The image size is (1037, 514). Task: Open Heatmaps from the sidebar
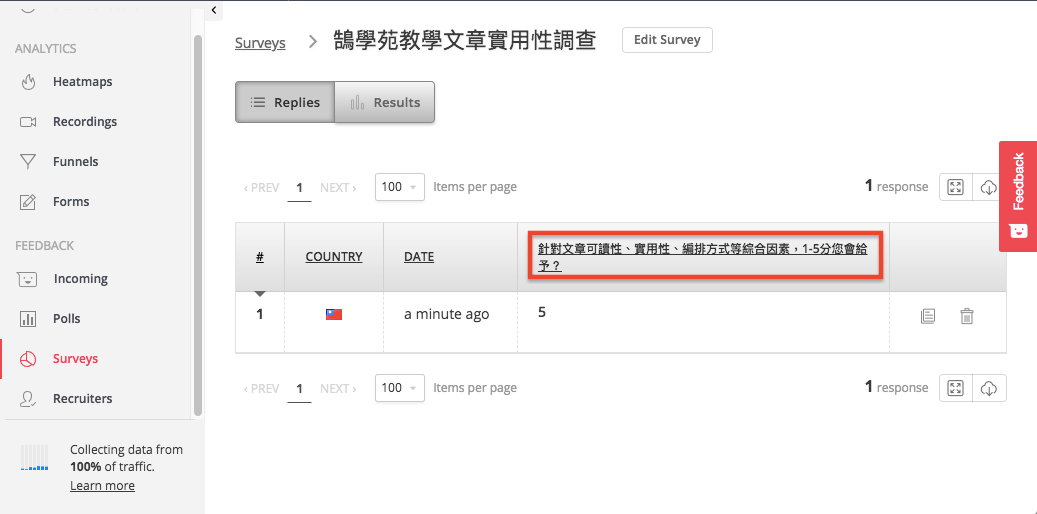[x=82, y=82]
